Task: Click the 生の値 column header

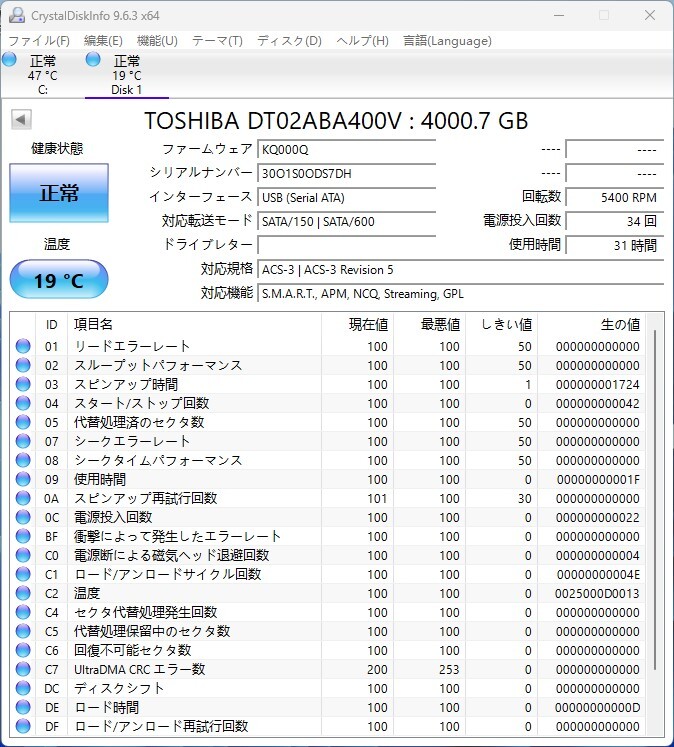Action: point(591,324)
